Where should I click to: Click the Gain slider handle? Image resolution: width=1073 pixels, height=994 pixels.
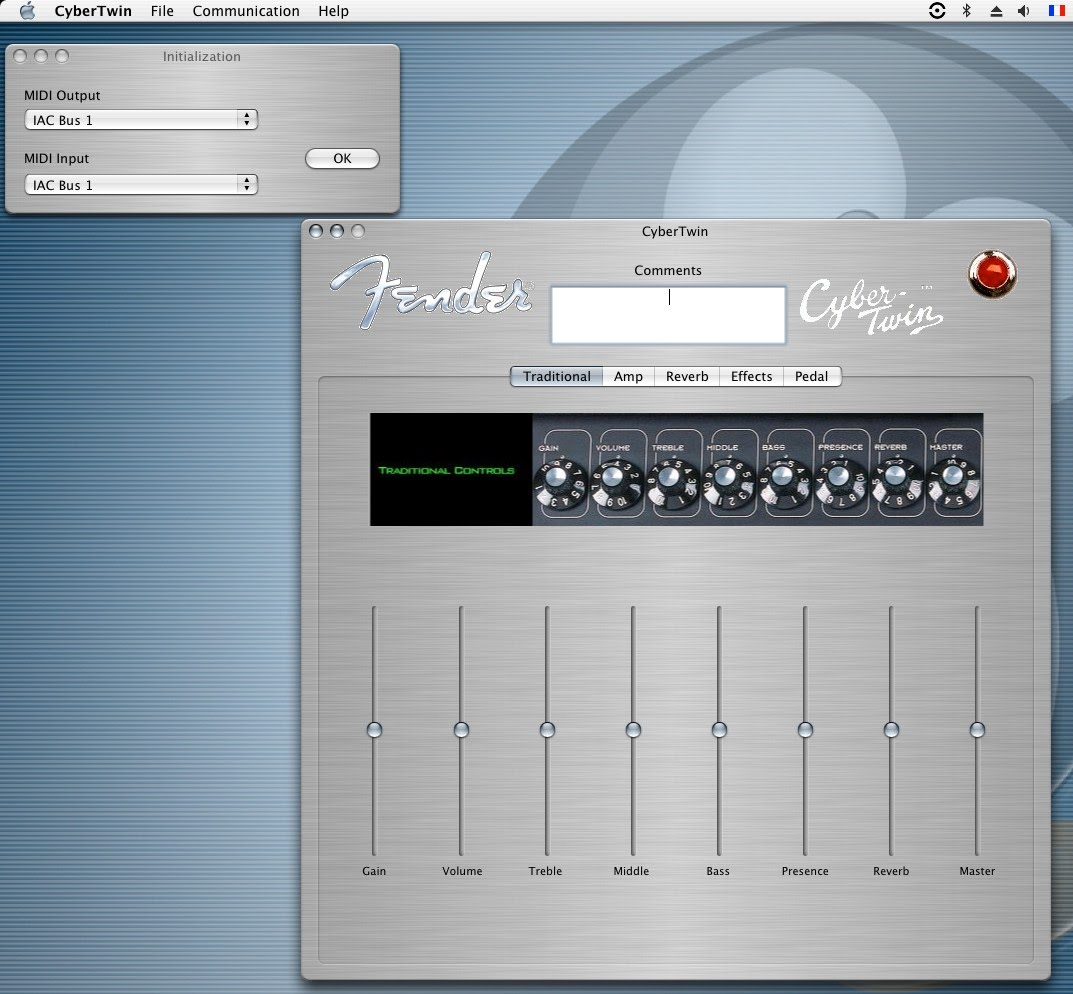pos(374,730)
